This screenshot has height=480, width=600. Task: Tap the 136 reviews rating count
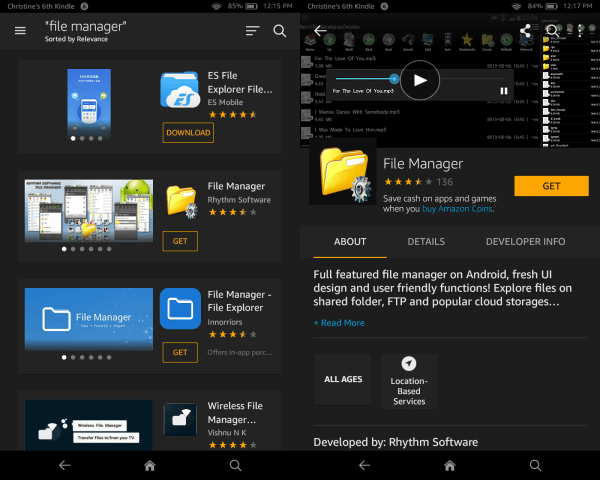[445, 182]
